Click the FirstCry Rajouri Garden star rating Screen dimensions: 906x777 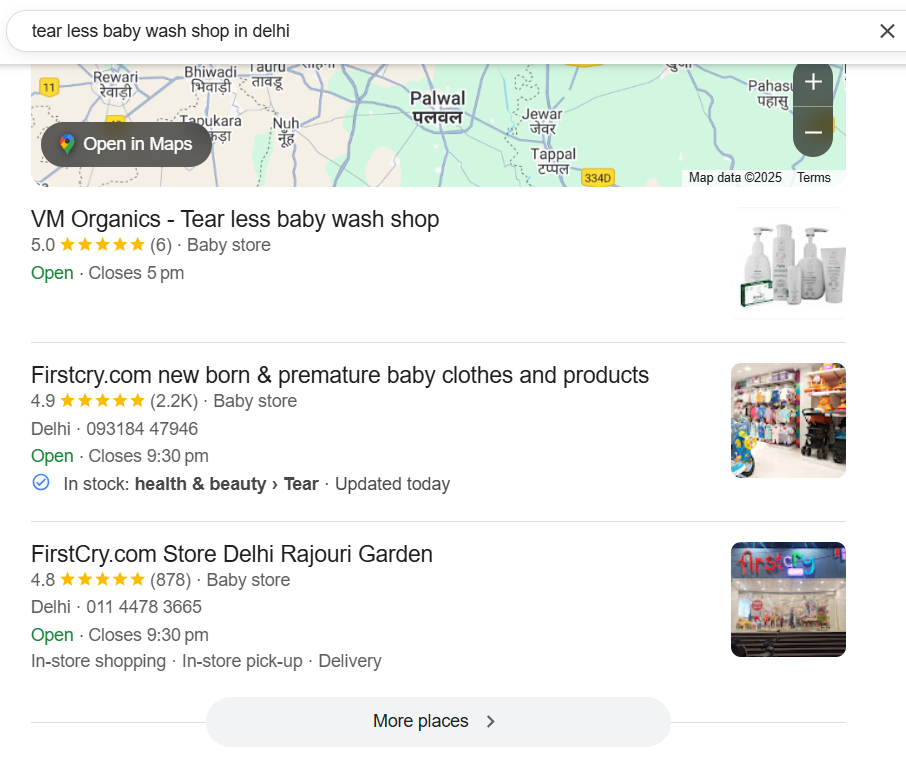(102, 580)
